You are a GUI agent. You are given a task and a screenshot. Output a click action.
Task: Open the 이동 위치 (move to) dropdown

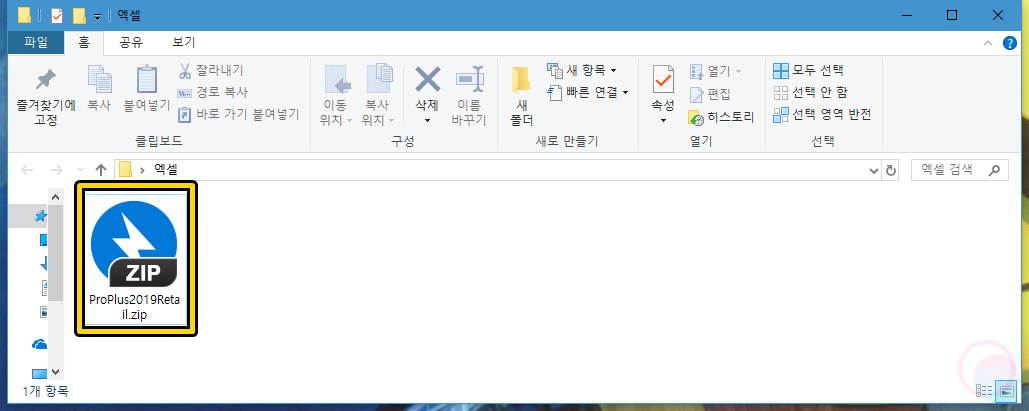coord(337,97)
